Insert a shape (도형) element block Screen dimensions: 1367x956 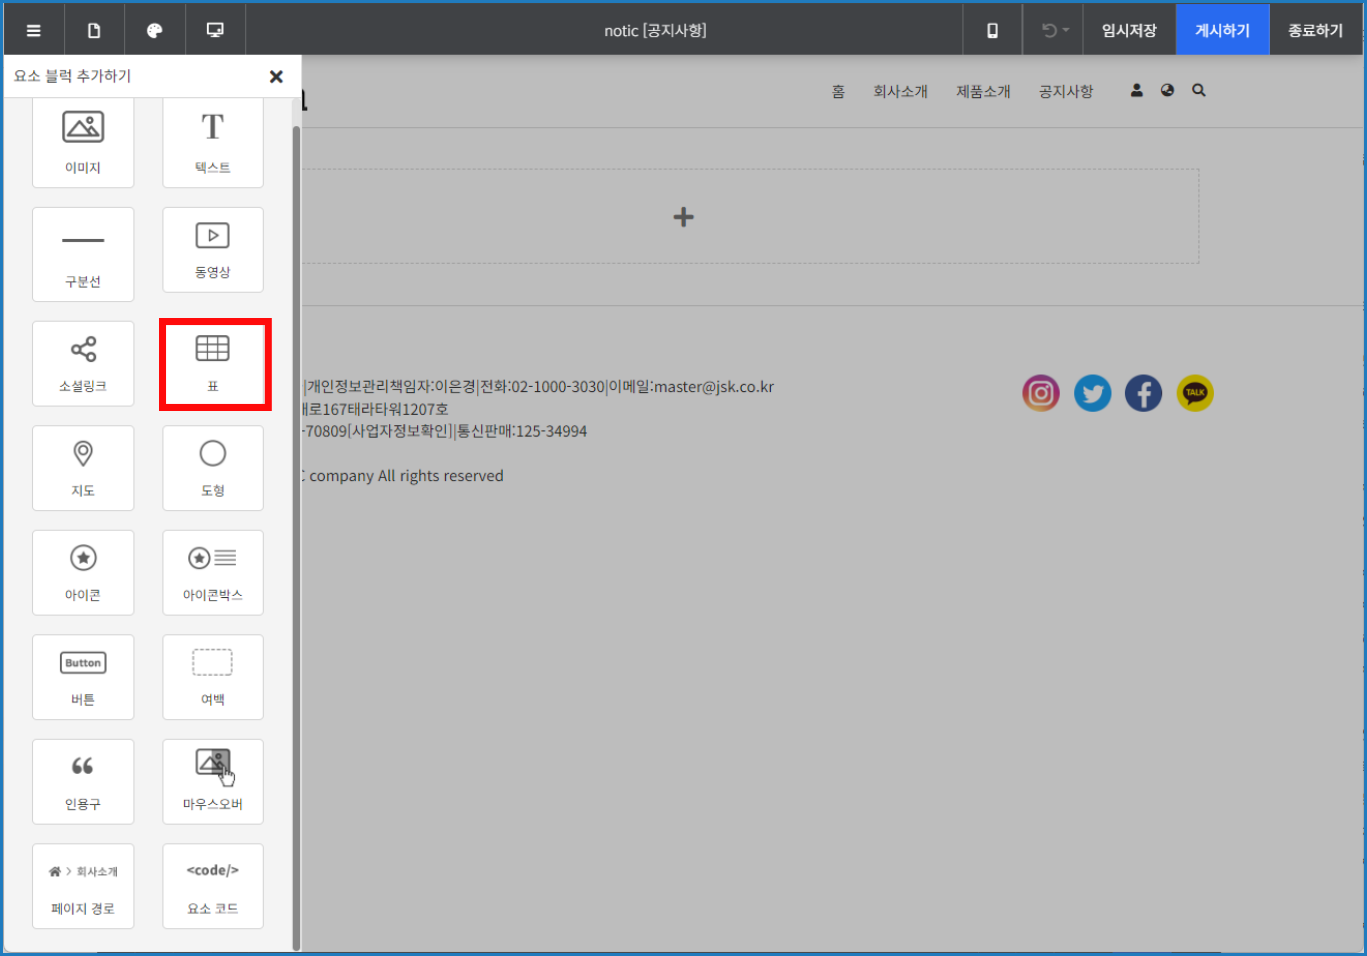212,468
